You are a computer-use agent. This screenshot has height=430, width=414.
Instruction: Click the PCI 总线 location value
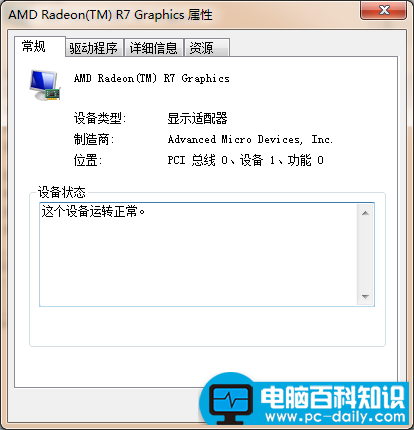click(x=246, y=160)
